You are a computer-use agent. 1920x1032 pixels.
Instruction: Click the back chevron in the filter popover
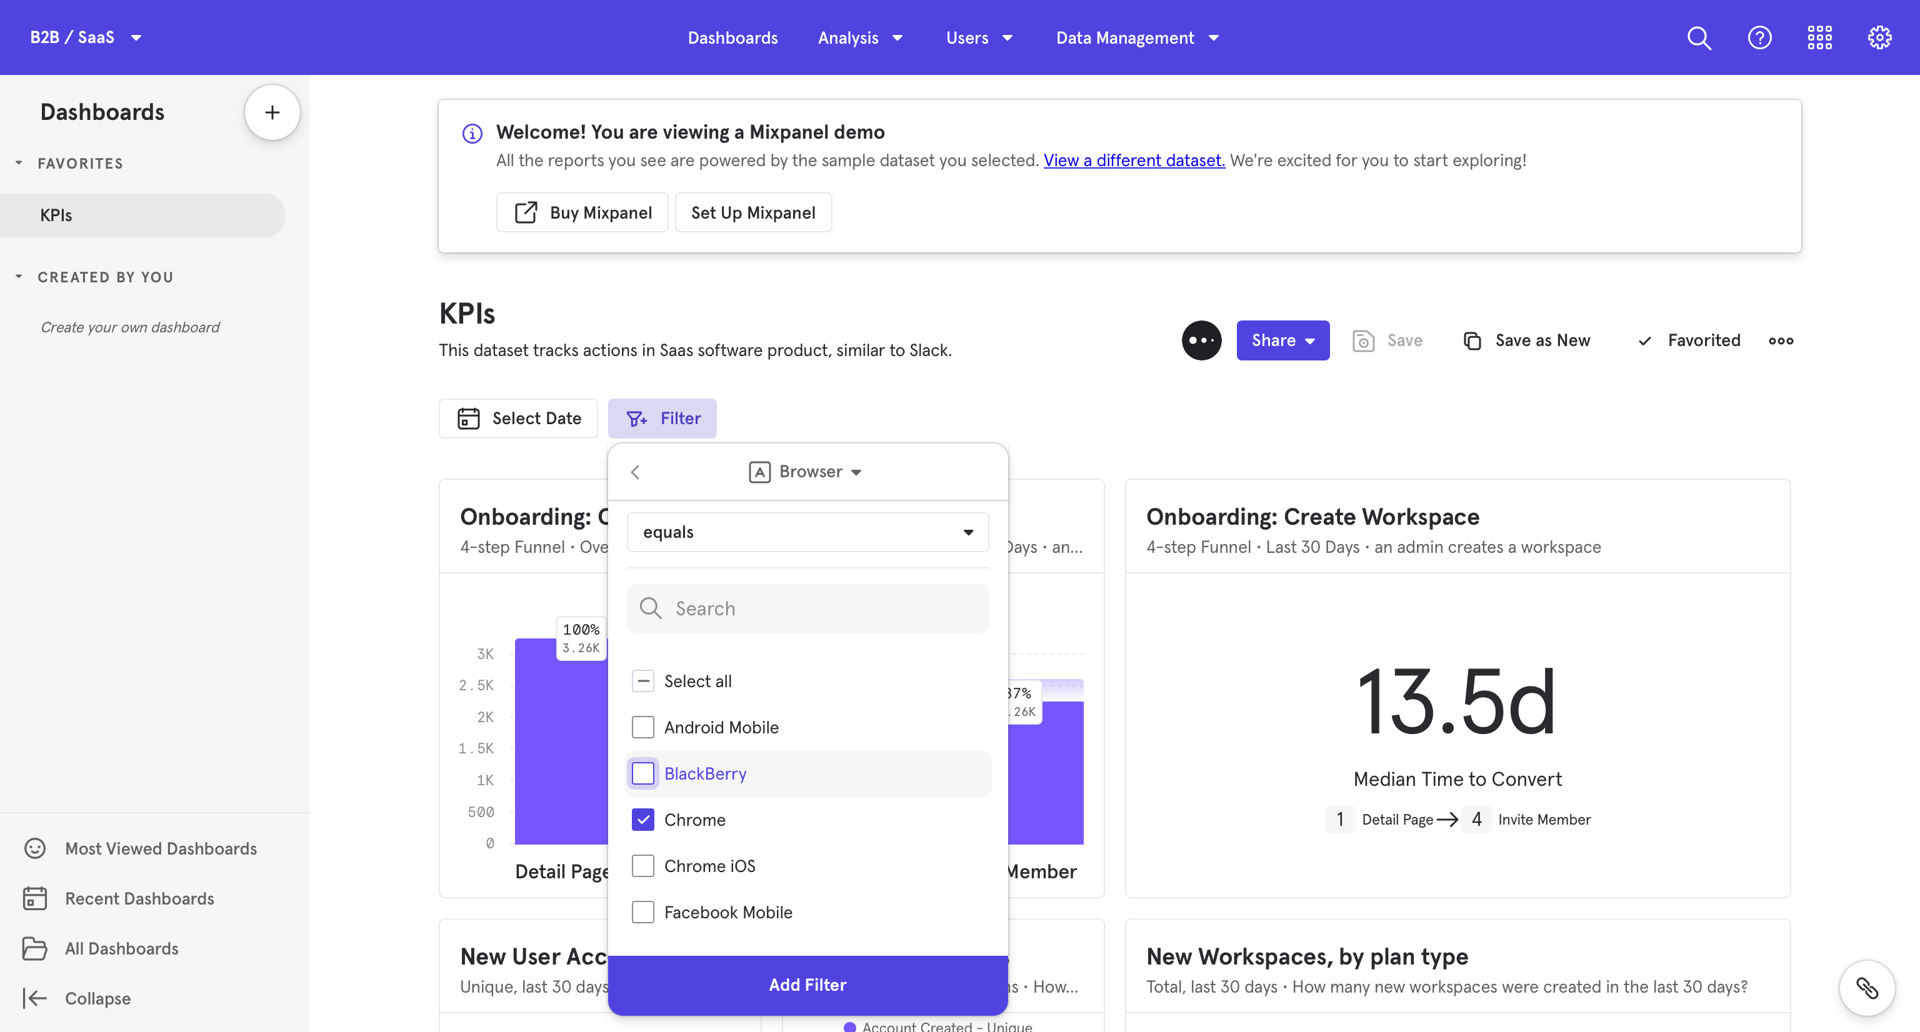coord(634,471)
